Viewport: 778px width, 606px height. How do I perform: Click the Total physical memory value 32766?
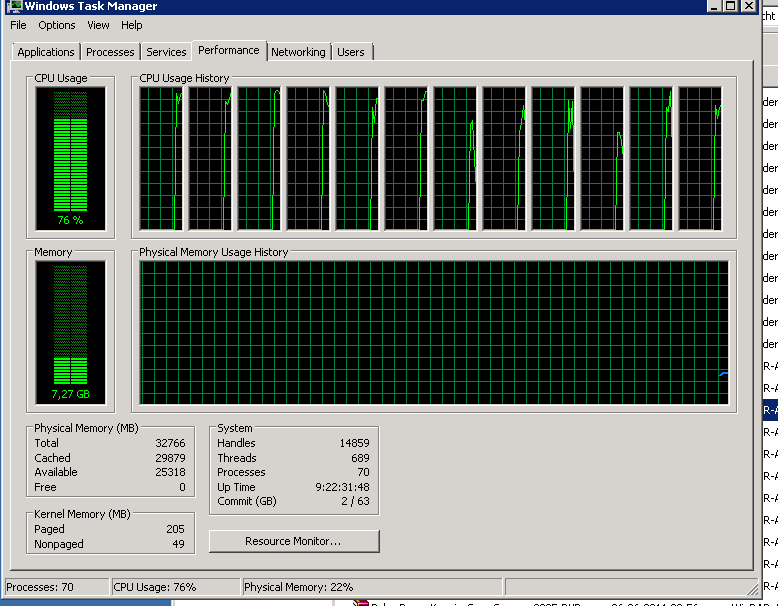(170, 443)
